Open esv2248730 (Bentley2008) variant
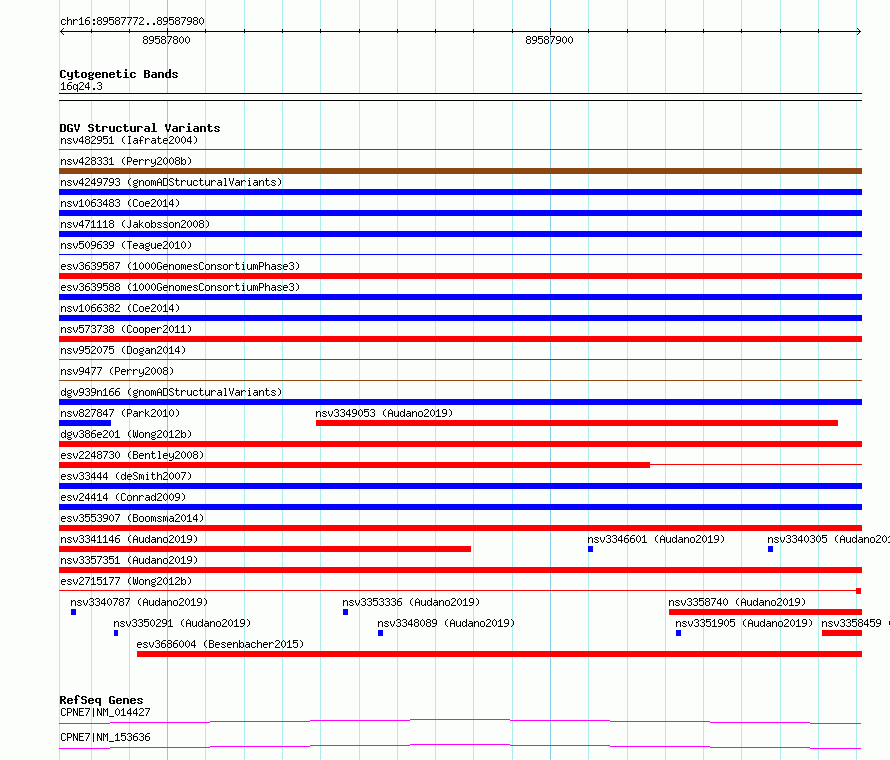Image resolution: width=890 pixels, height=760 pixels. (132, 455)
